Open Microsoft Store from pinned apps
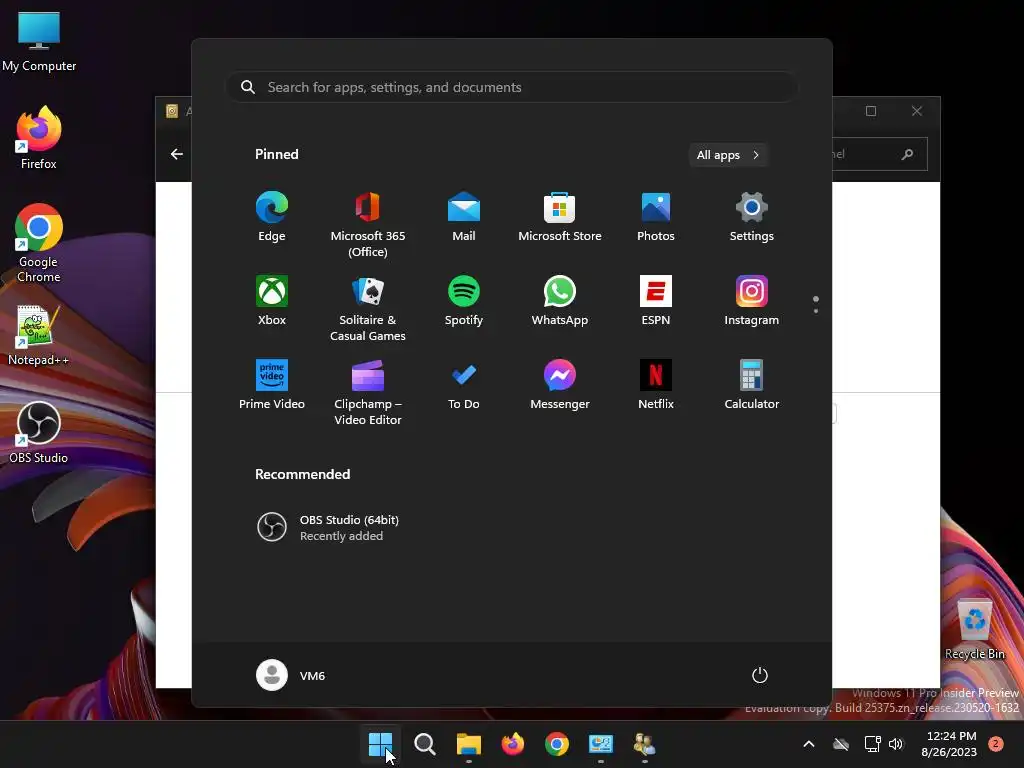The width and height of the screenshot is (1024, 768). pyautogui.click(x=560, y=217)
